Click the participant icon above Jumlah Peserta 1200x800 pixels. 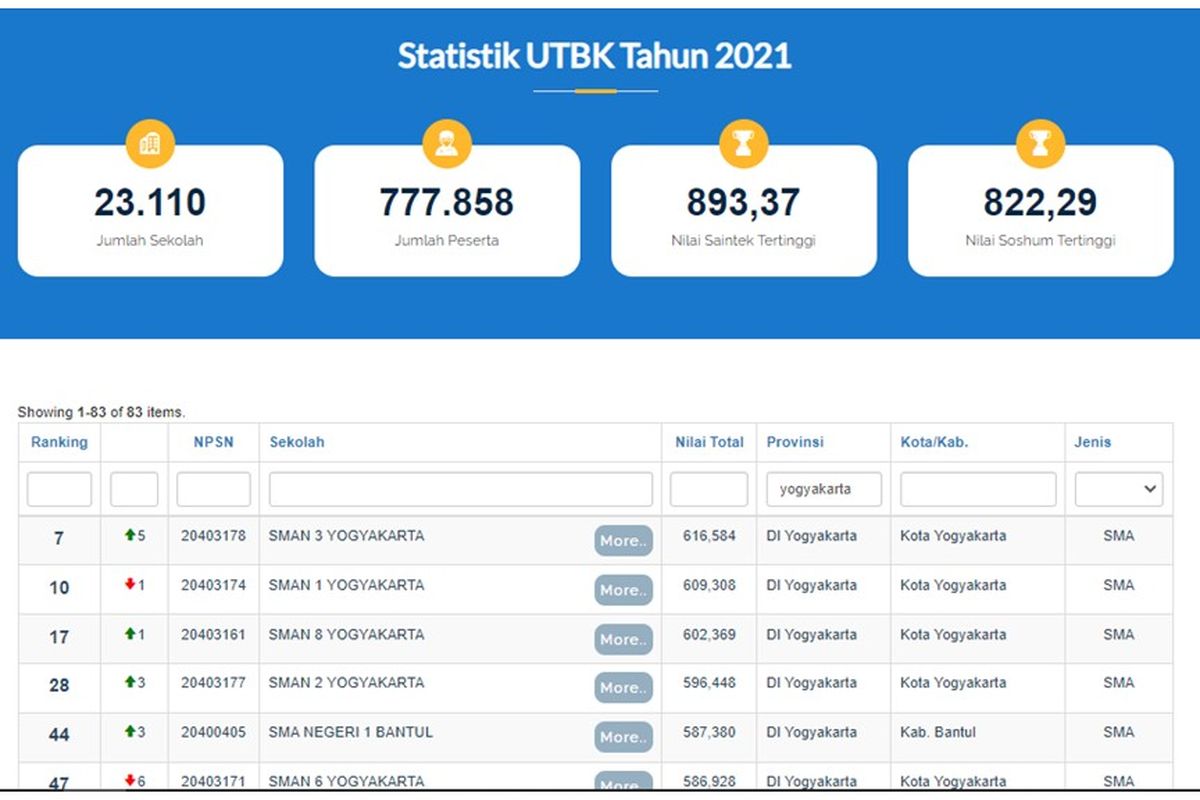pos(446,144)
